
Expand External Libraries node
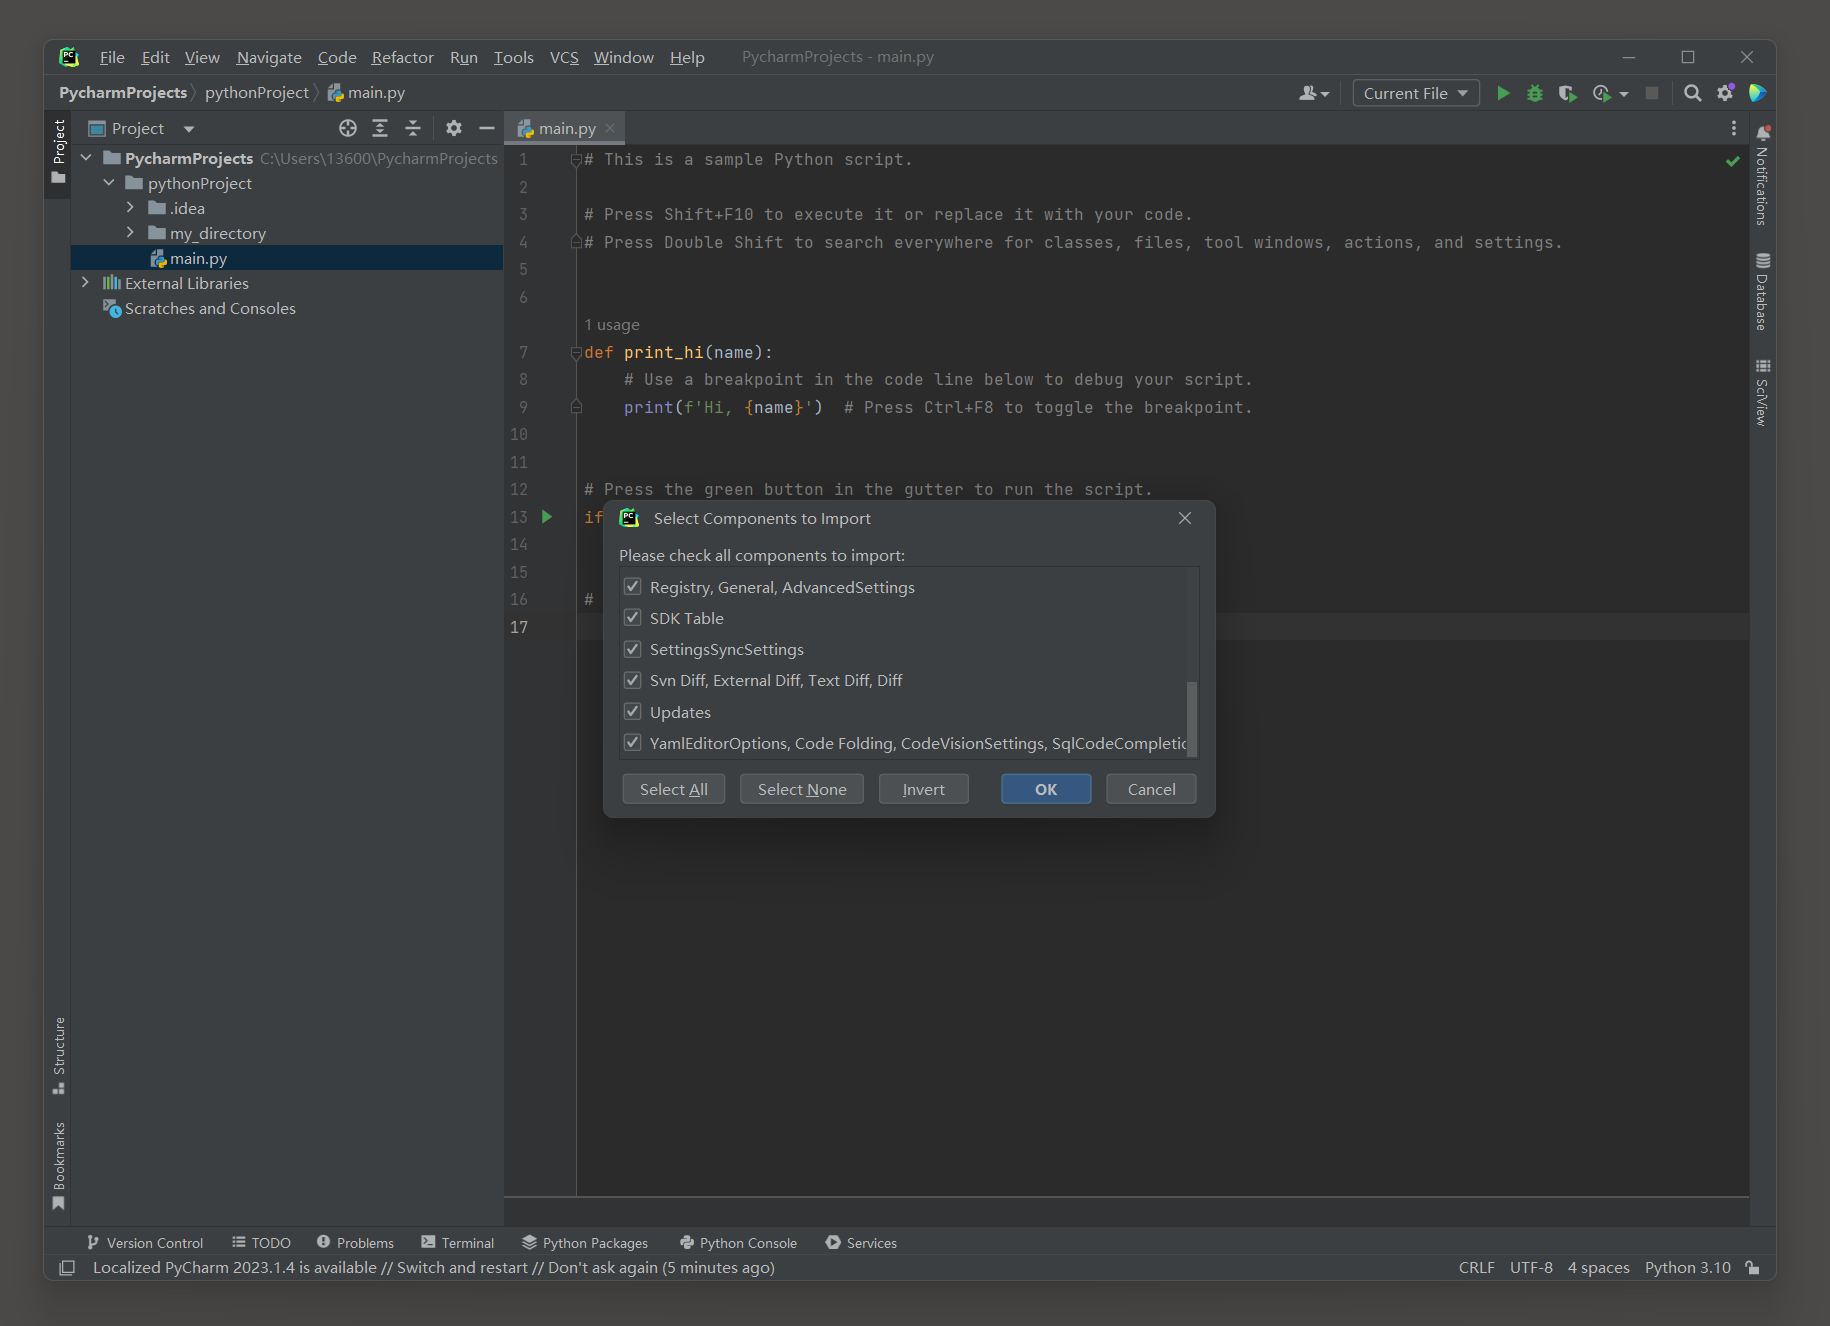click(86, 283)
